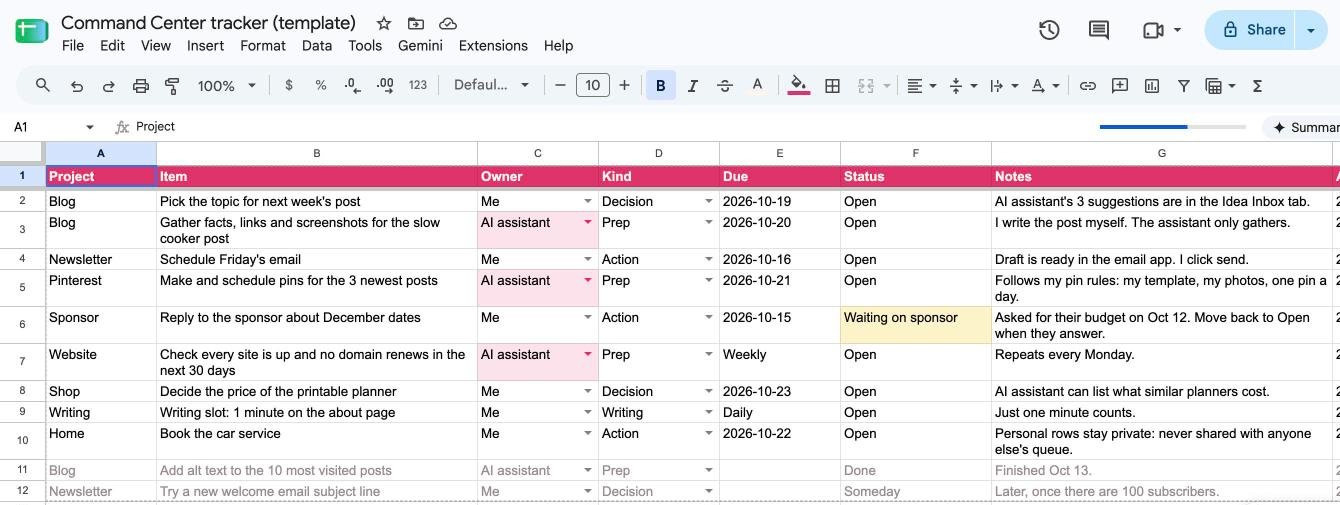
Task: Open Kind dropdown for Shop row
Action: click(x=708, y=392)
